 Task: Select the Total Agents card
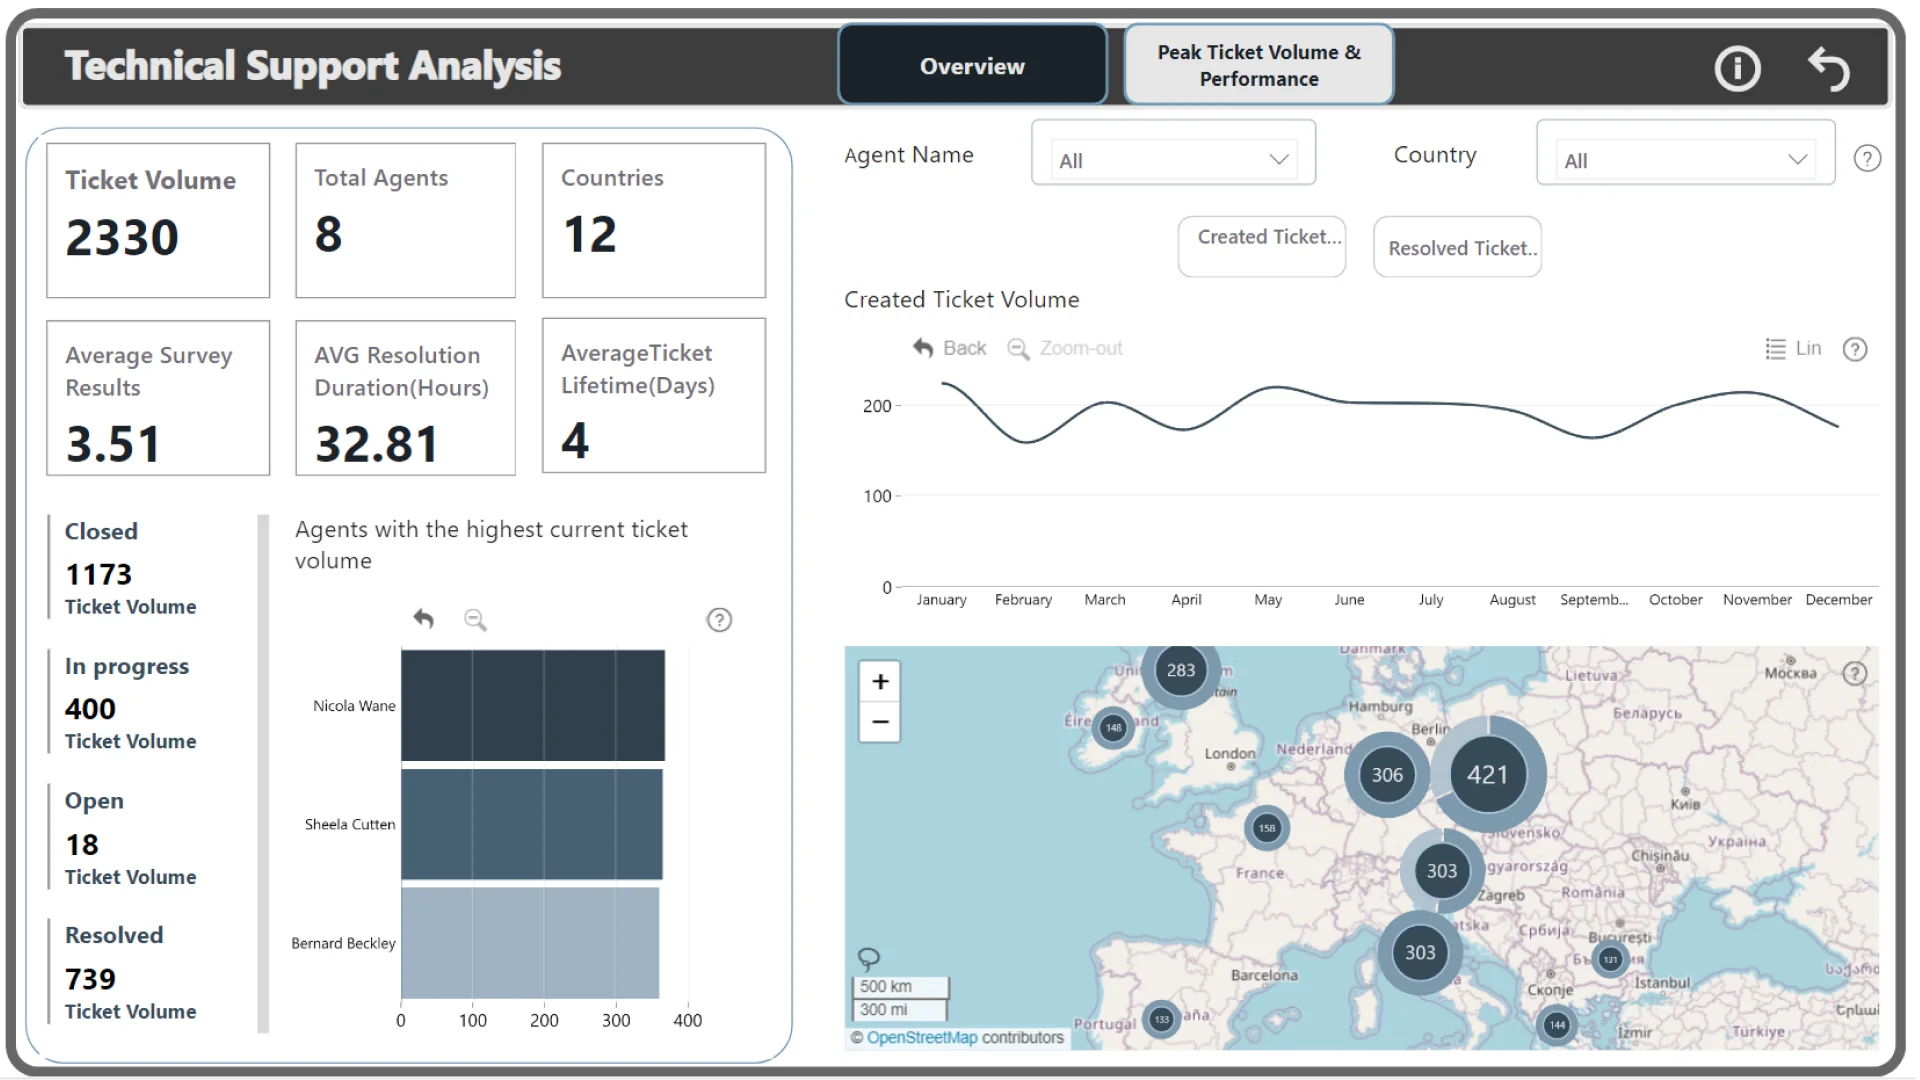(405, 220)
